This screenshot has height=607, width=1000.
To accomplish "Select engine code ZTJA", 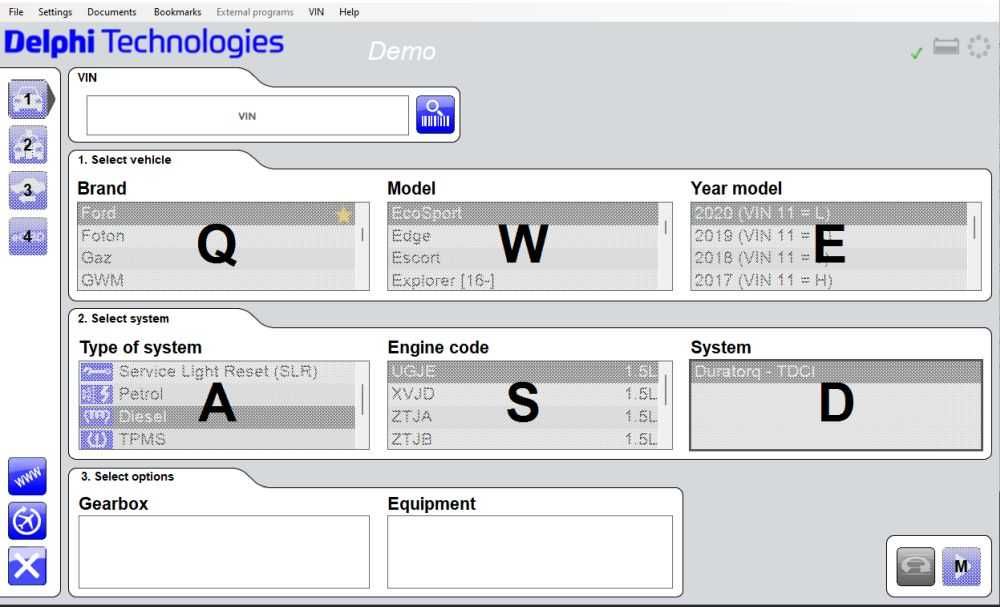I will point(523,417).
